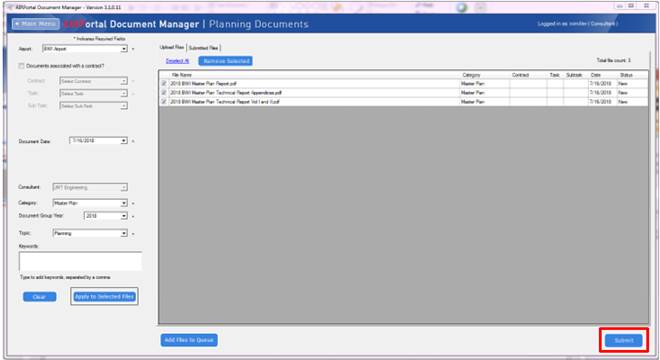The width and height of the screenshot is (660, 360).
Task: Return to the Main Menu
Action: [36, 24]
